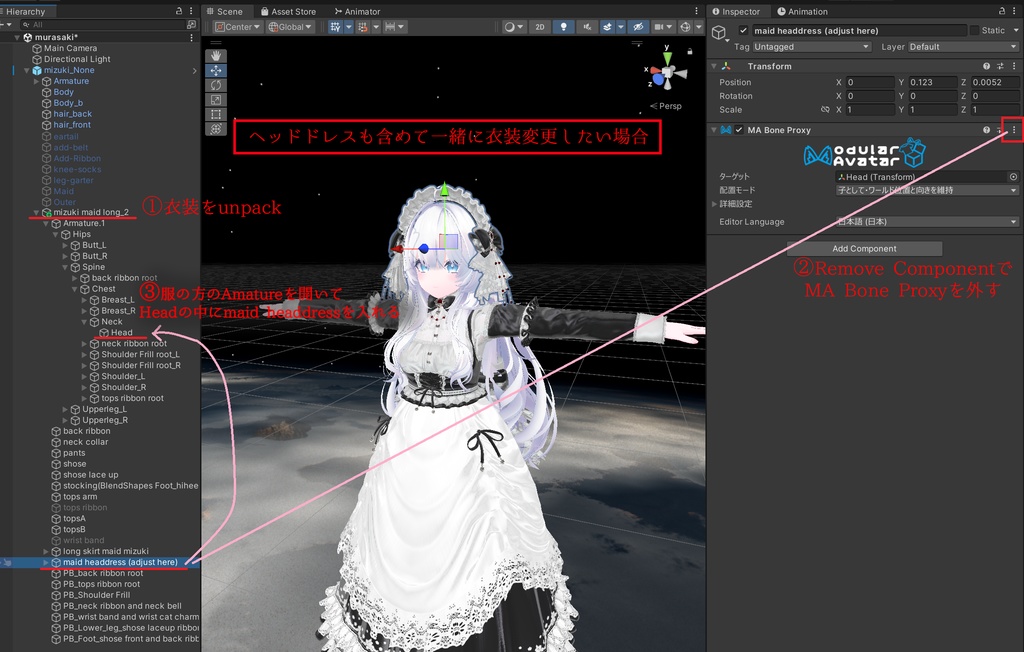Select the combined Transform tool
The width and height of the screenshot is (1024, 652).
[x=216, y=129]
